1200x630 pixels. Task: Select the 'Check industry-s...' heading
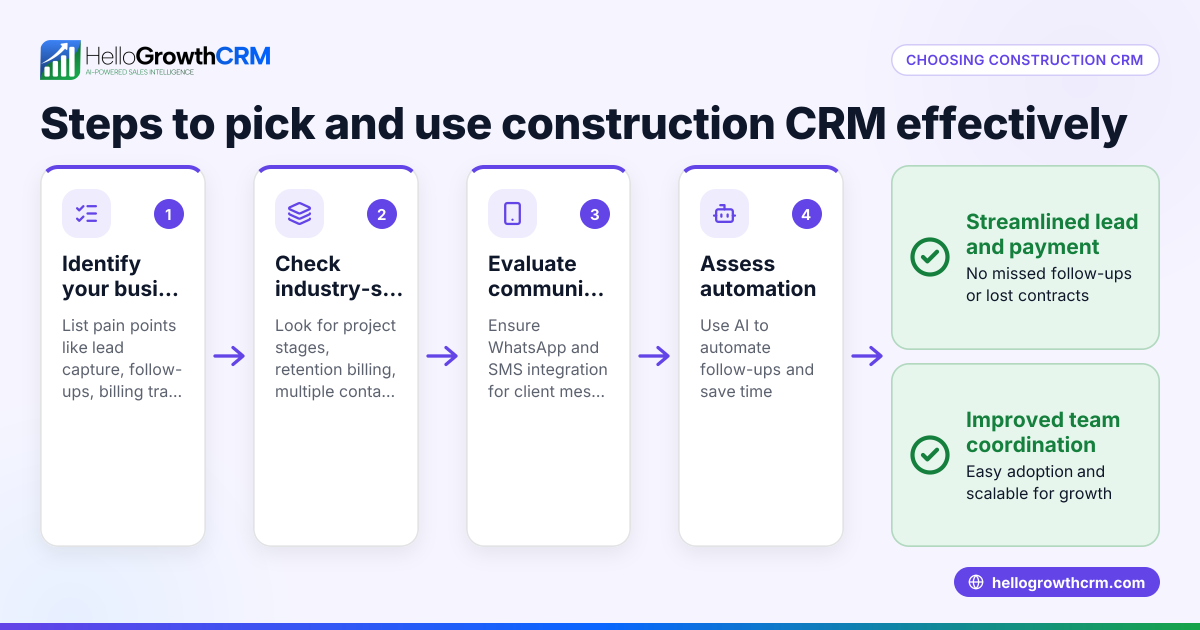click(339, 276)
